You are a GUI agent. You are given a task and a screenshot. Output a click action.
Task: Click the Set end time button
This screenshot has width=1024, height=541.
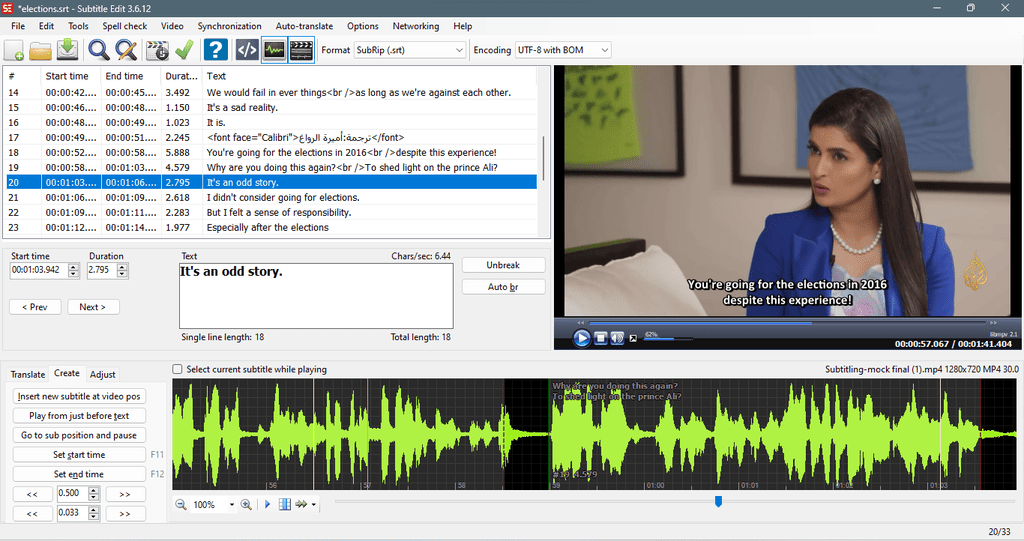79,474
